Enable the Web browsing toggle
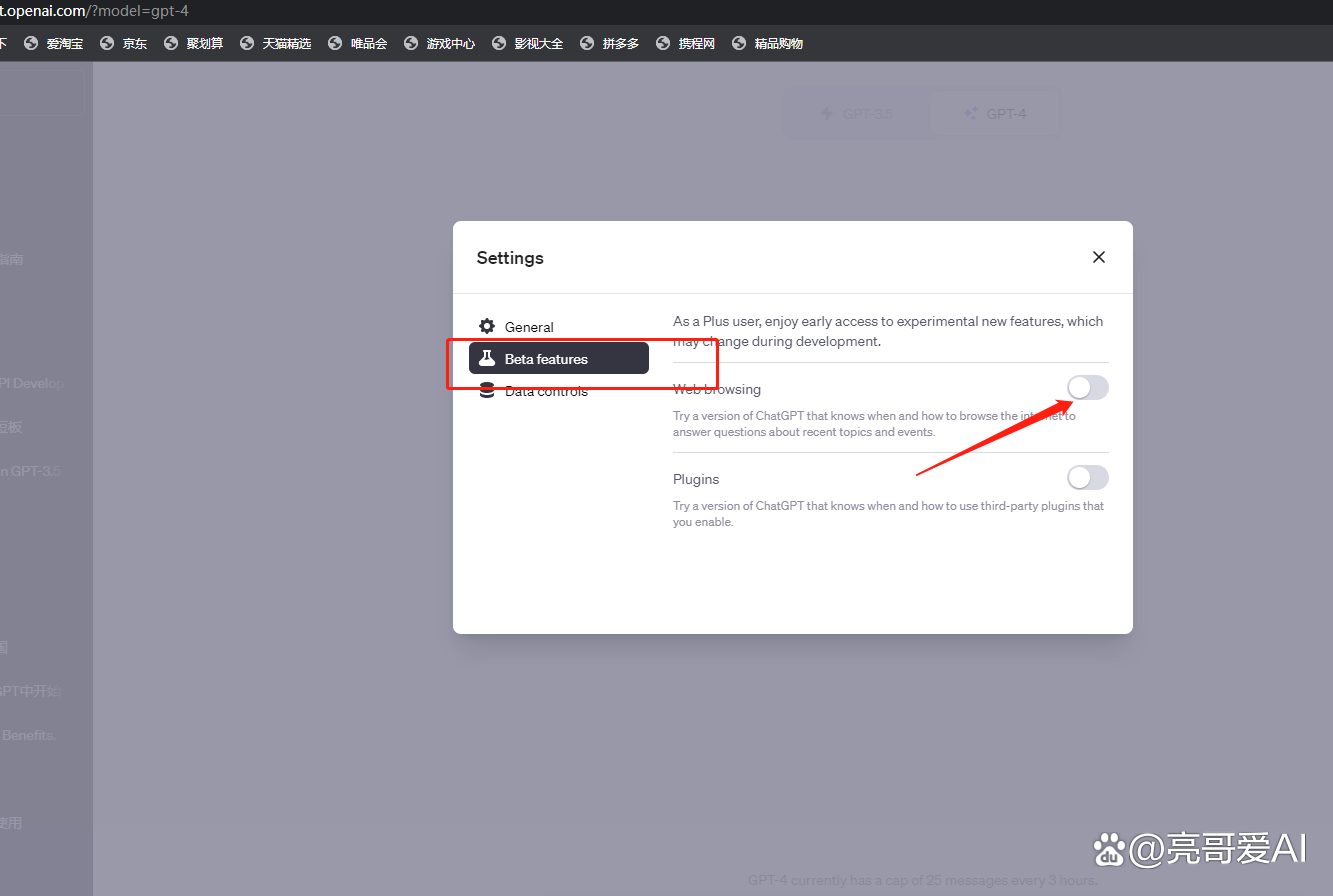This screenshot has height=896, width=1333. pos(1088,388)
